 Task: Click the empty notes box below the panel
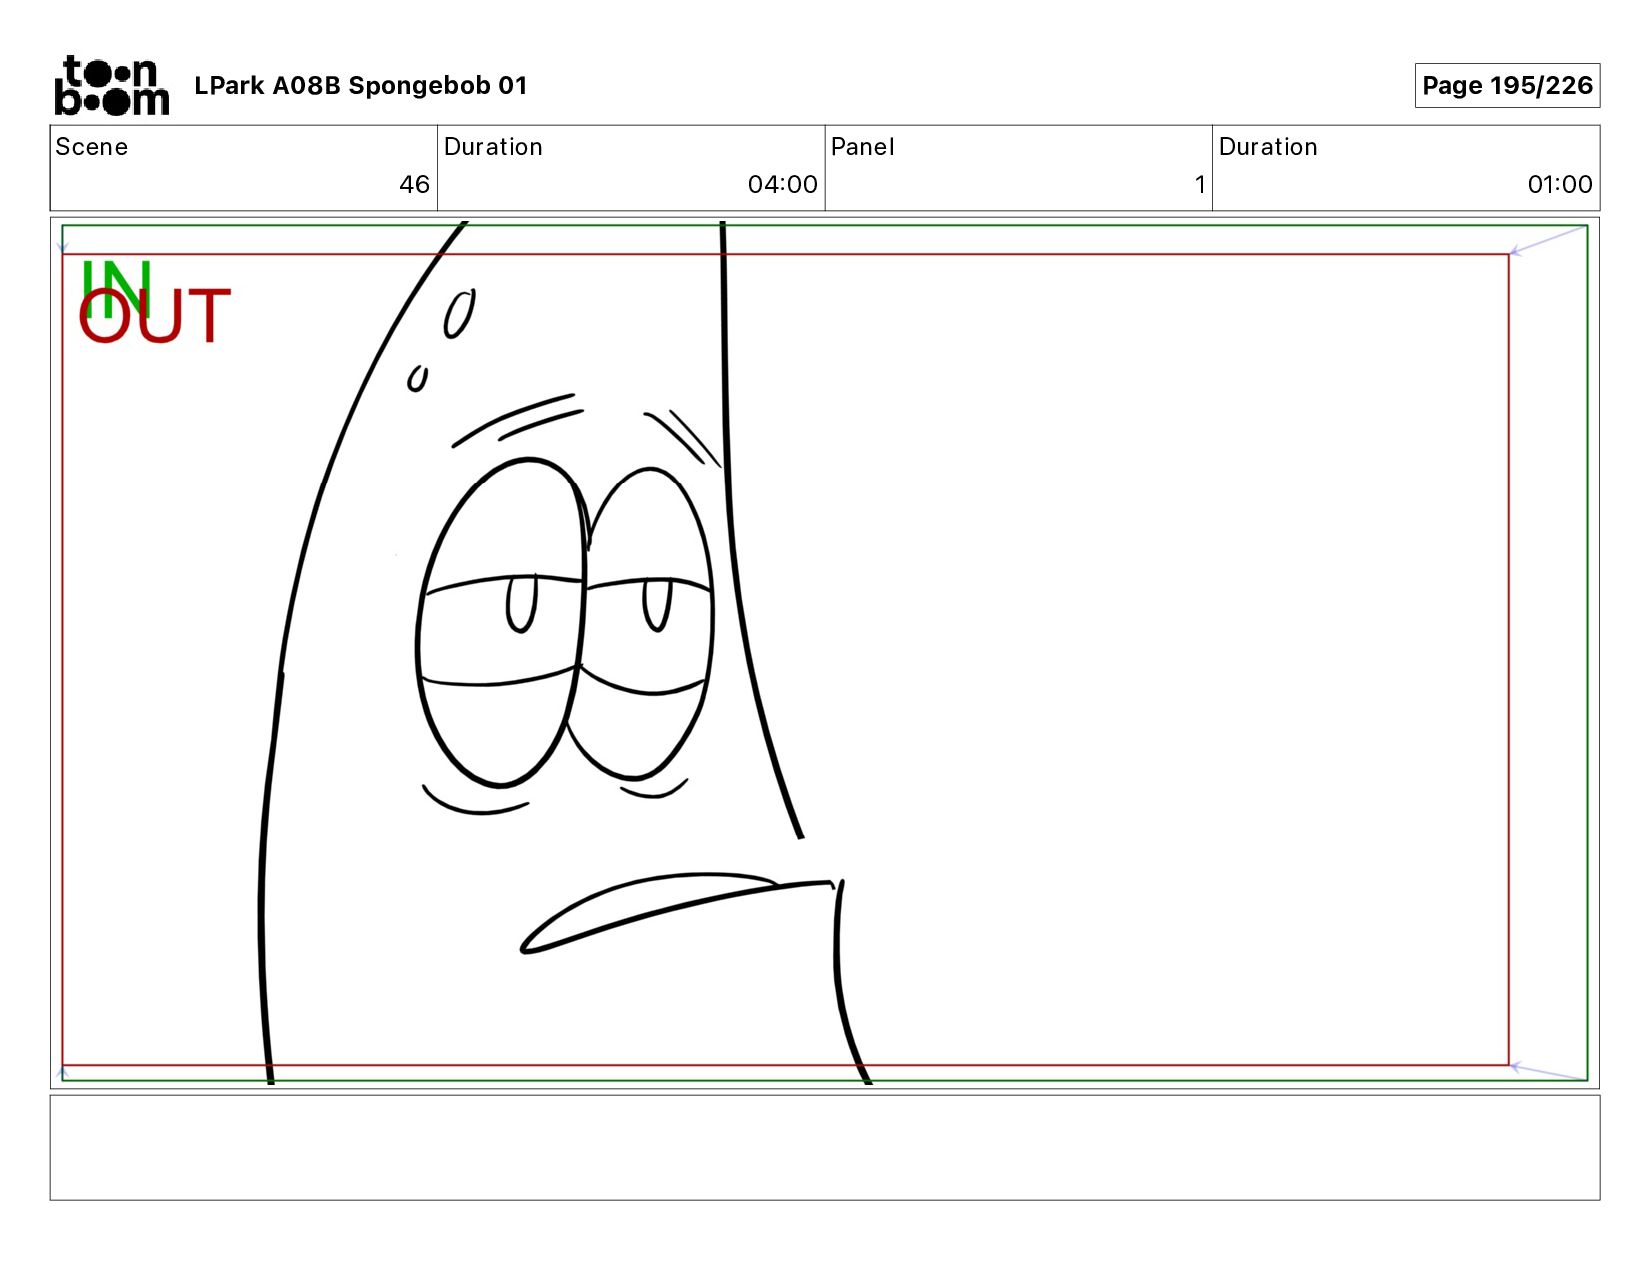point(824,1147)
